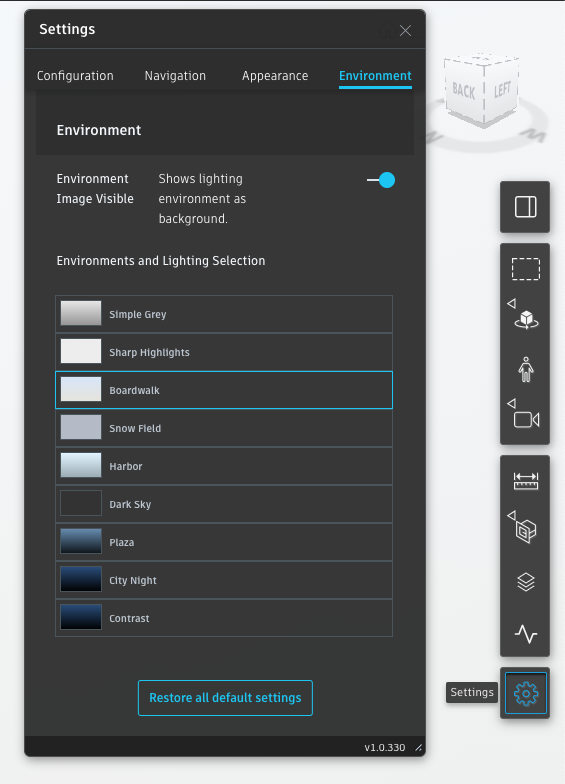Open the Section Analysis box tool
The image size is (565, 784).
[x=526, y=532]
